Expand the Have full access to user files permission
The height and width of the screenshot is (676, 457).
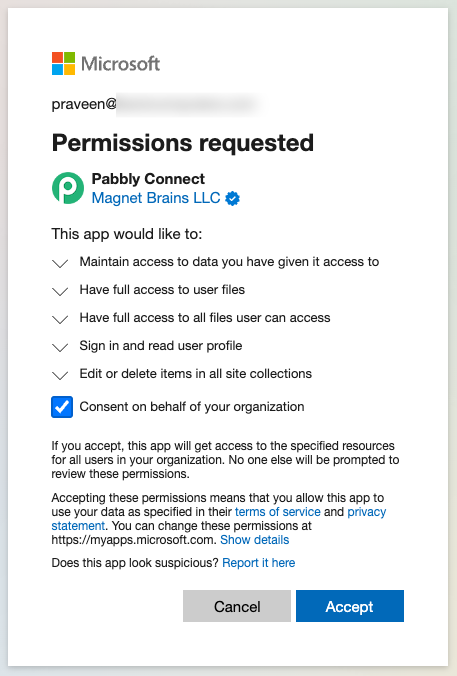pyautogui.click(x=60, y=291)
